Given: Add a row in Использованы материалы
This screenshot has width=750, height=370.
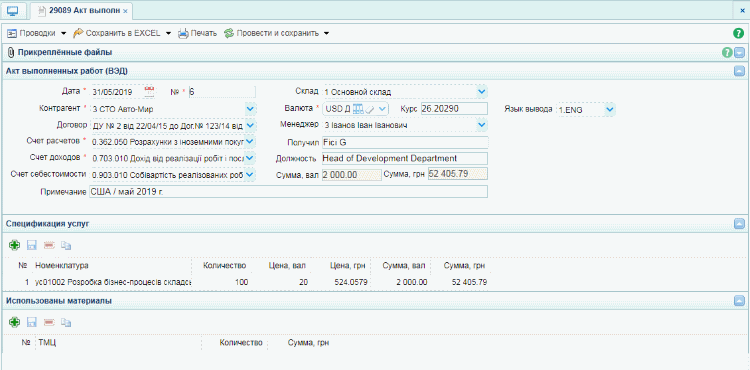Looking at the screenshot, I should (x=14, y=323).
